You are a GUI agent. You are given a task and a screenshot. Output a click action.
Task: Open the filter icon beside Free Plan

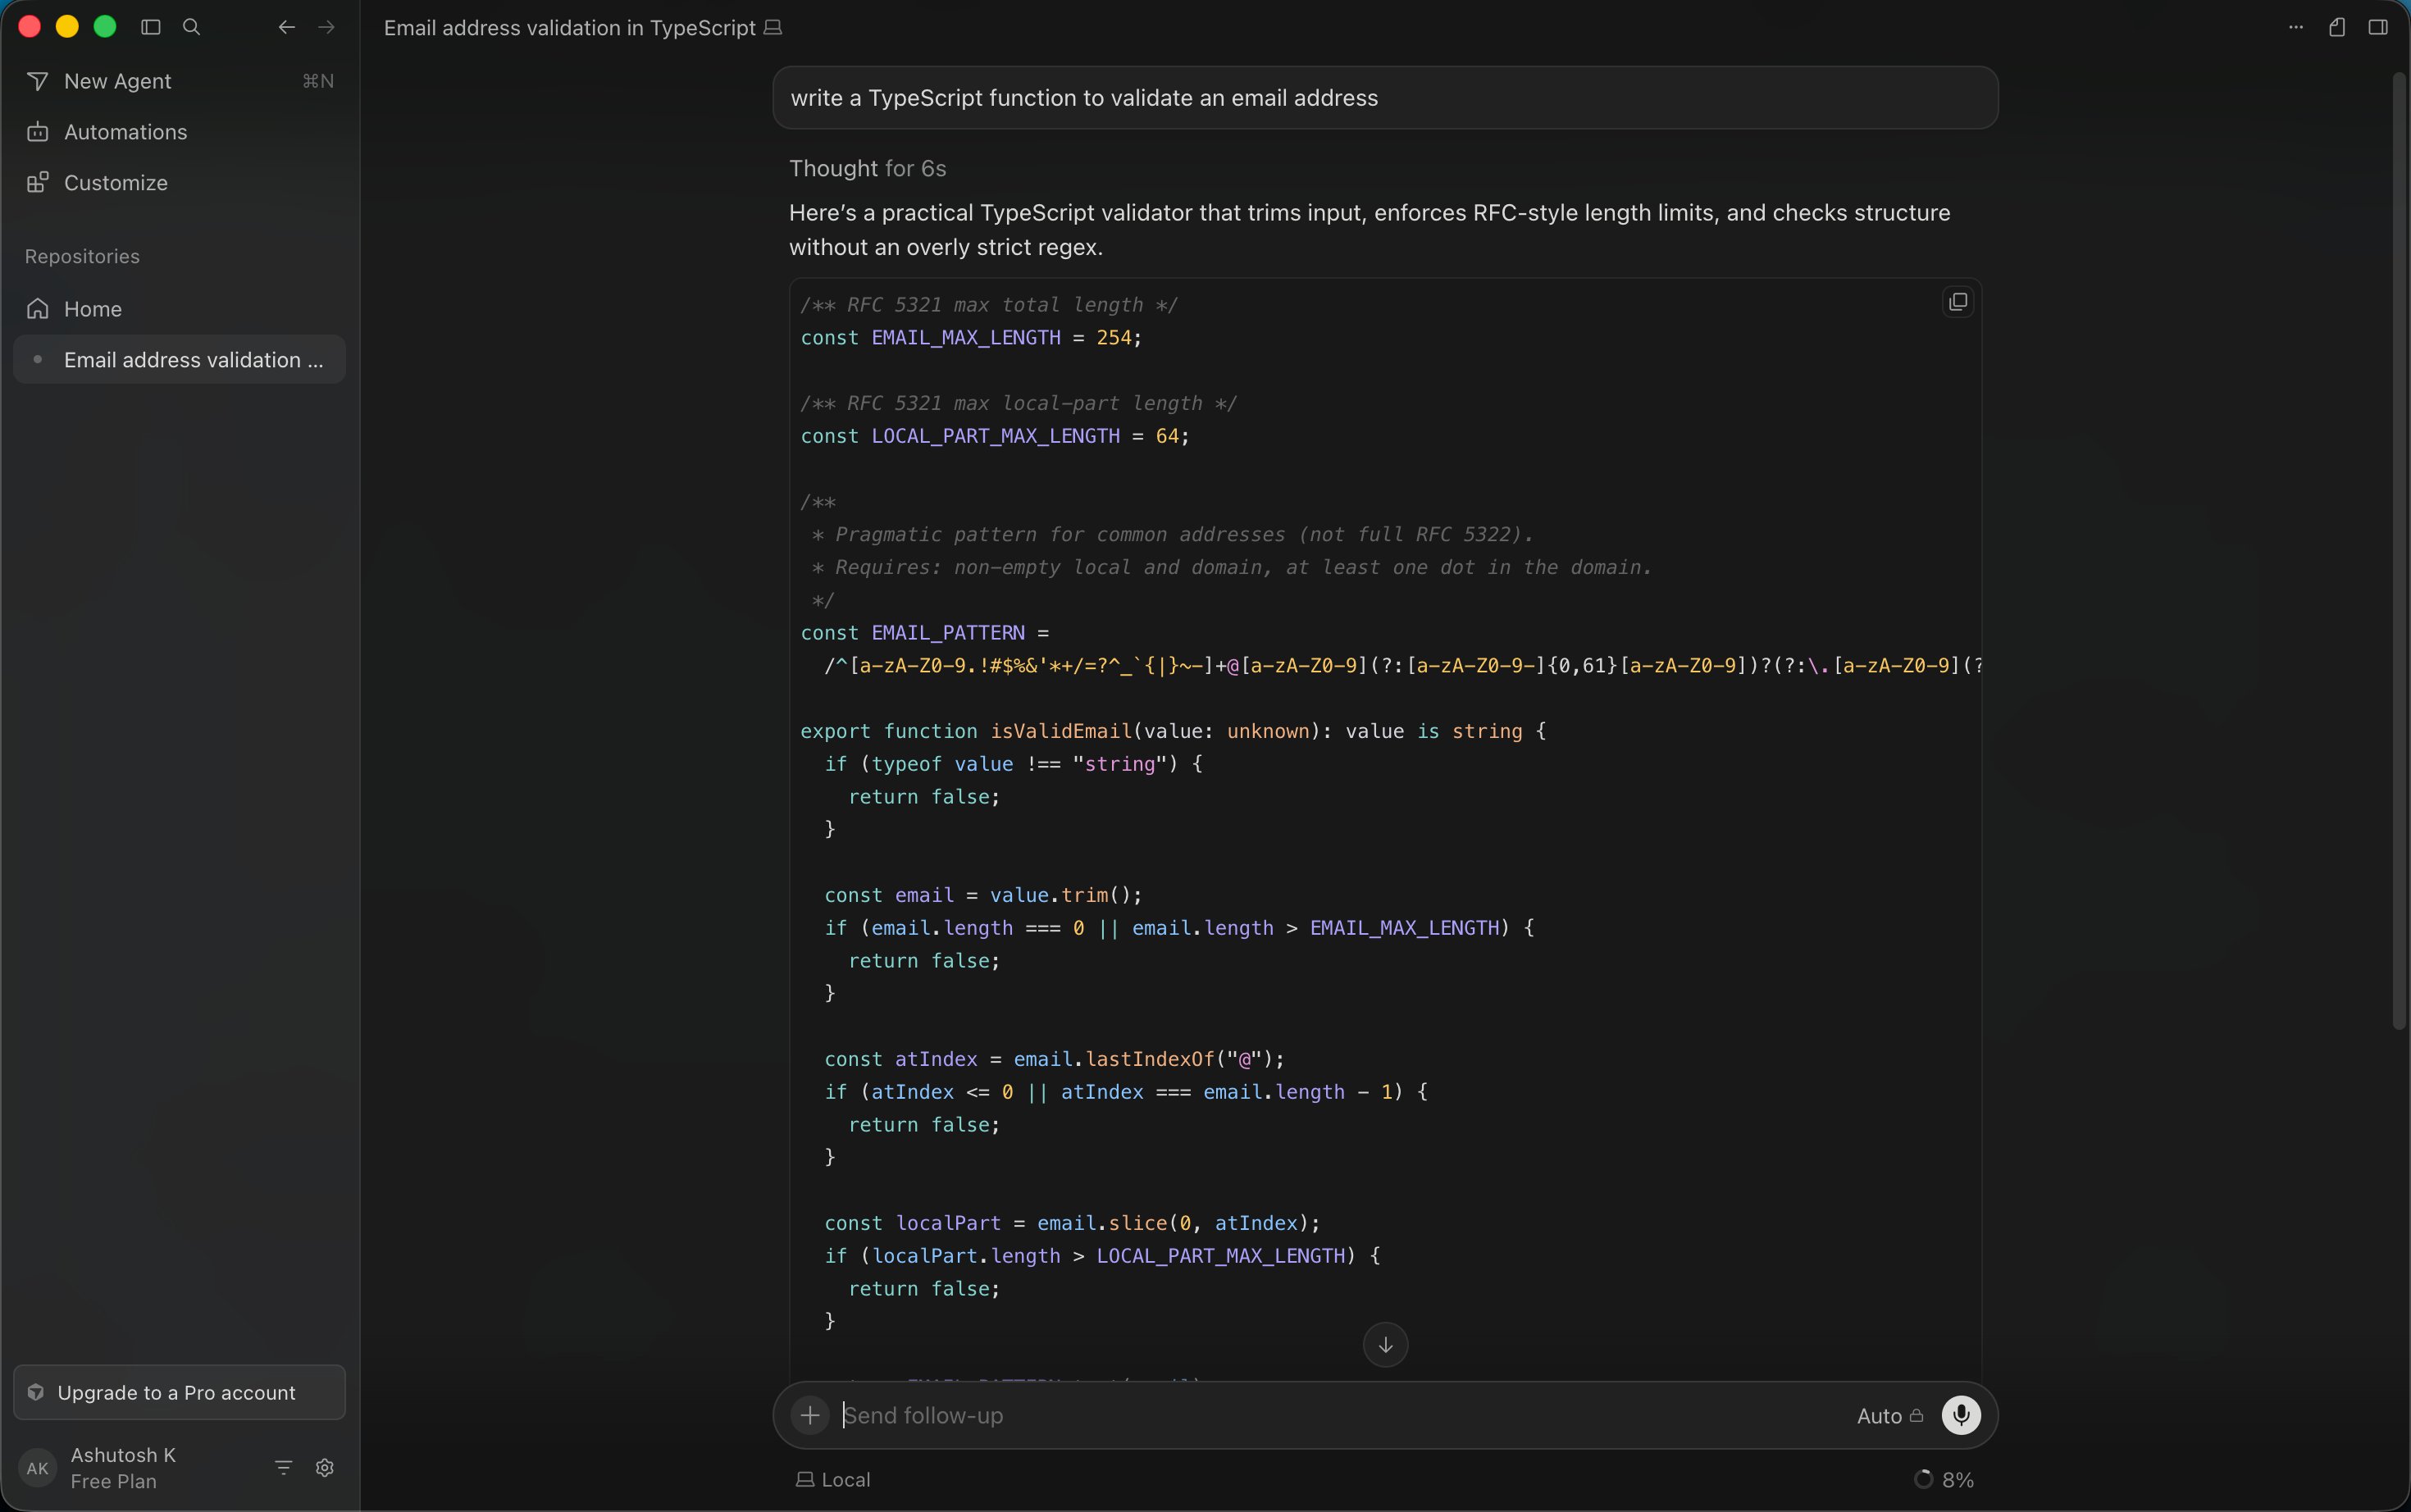[x=284, y=1468]
